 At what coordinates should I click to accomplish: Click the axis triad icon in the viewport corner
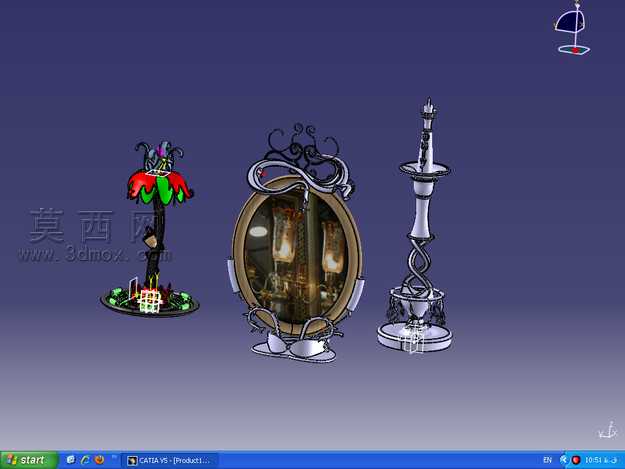608,430
